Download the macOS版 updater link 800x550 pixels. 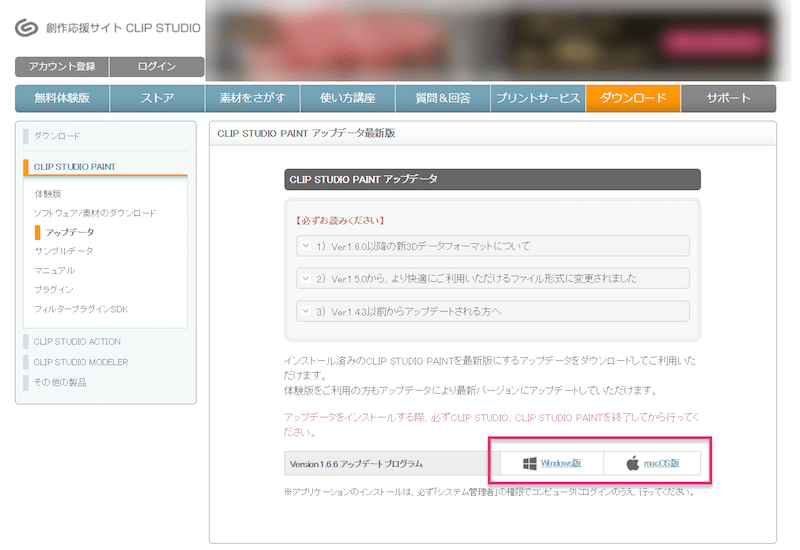click(x=661, y=463)
